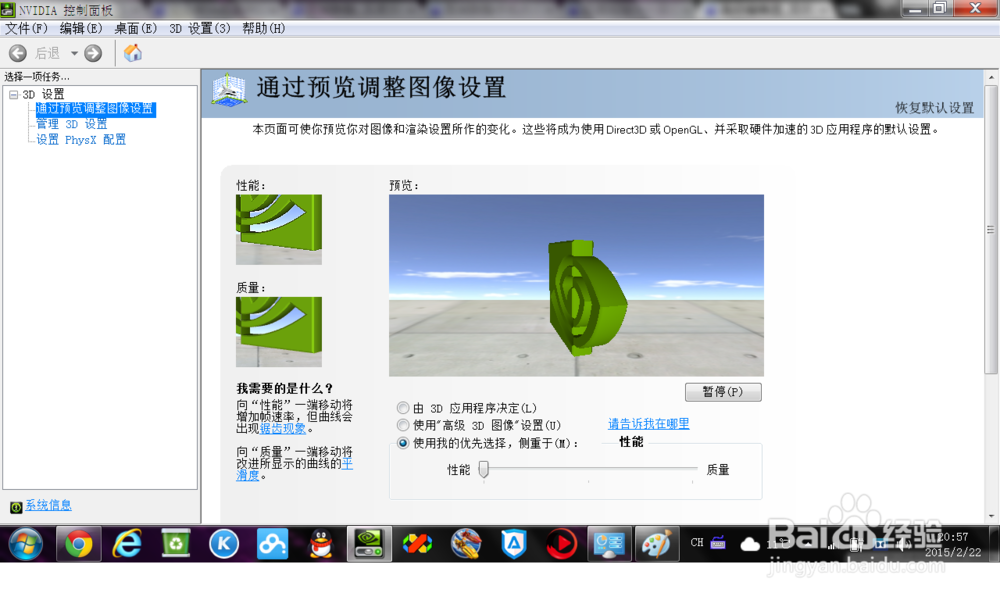
Task: Open the 帮助(H) menu
Action: point(263,29)
